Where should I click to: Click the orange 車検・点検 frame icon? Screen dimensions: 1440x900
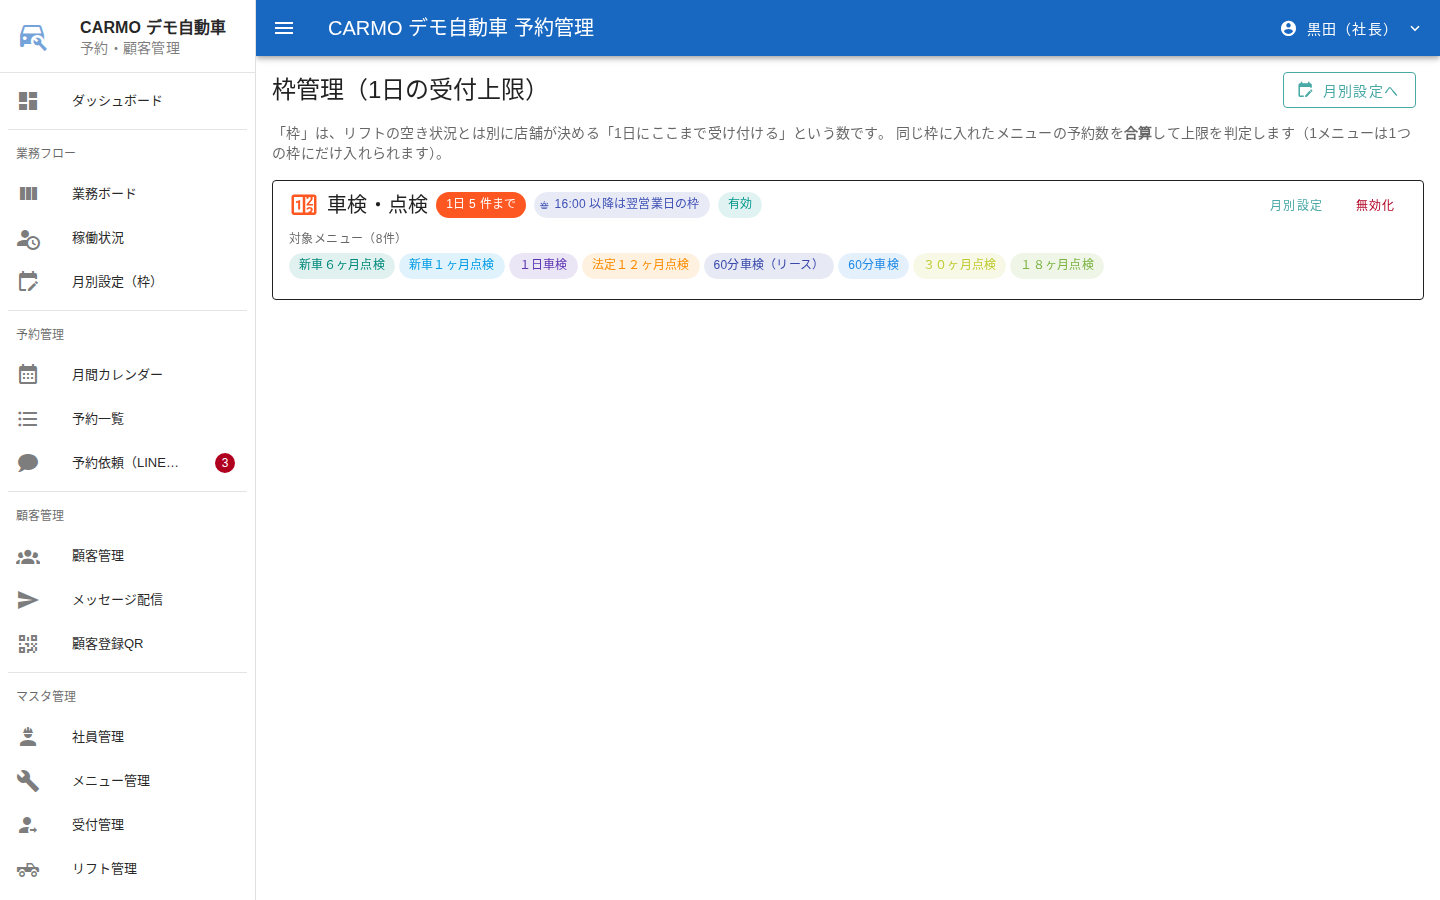coord(304,205)
